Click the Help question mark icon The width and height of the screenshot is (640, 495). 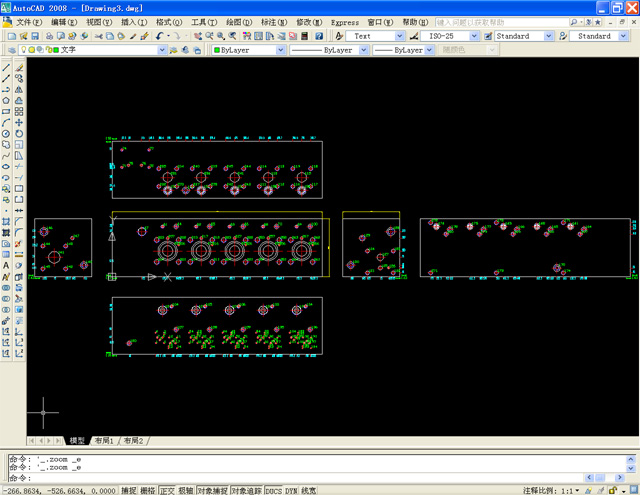coord(319,36)
